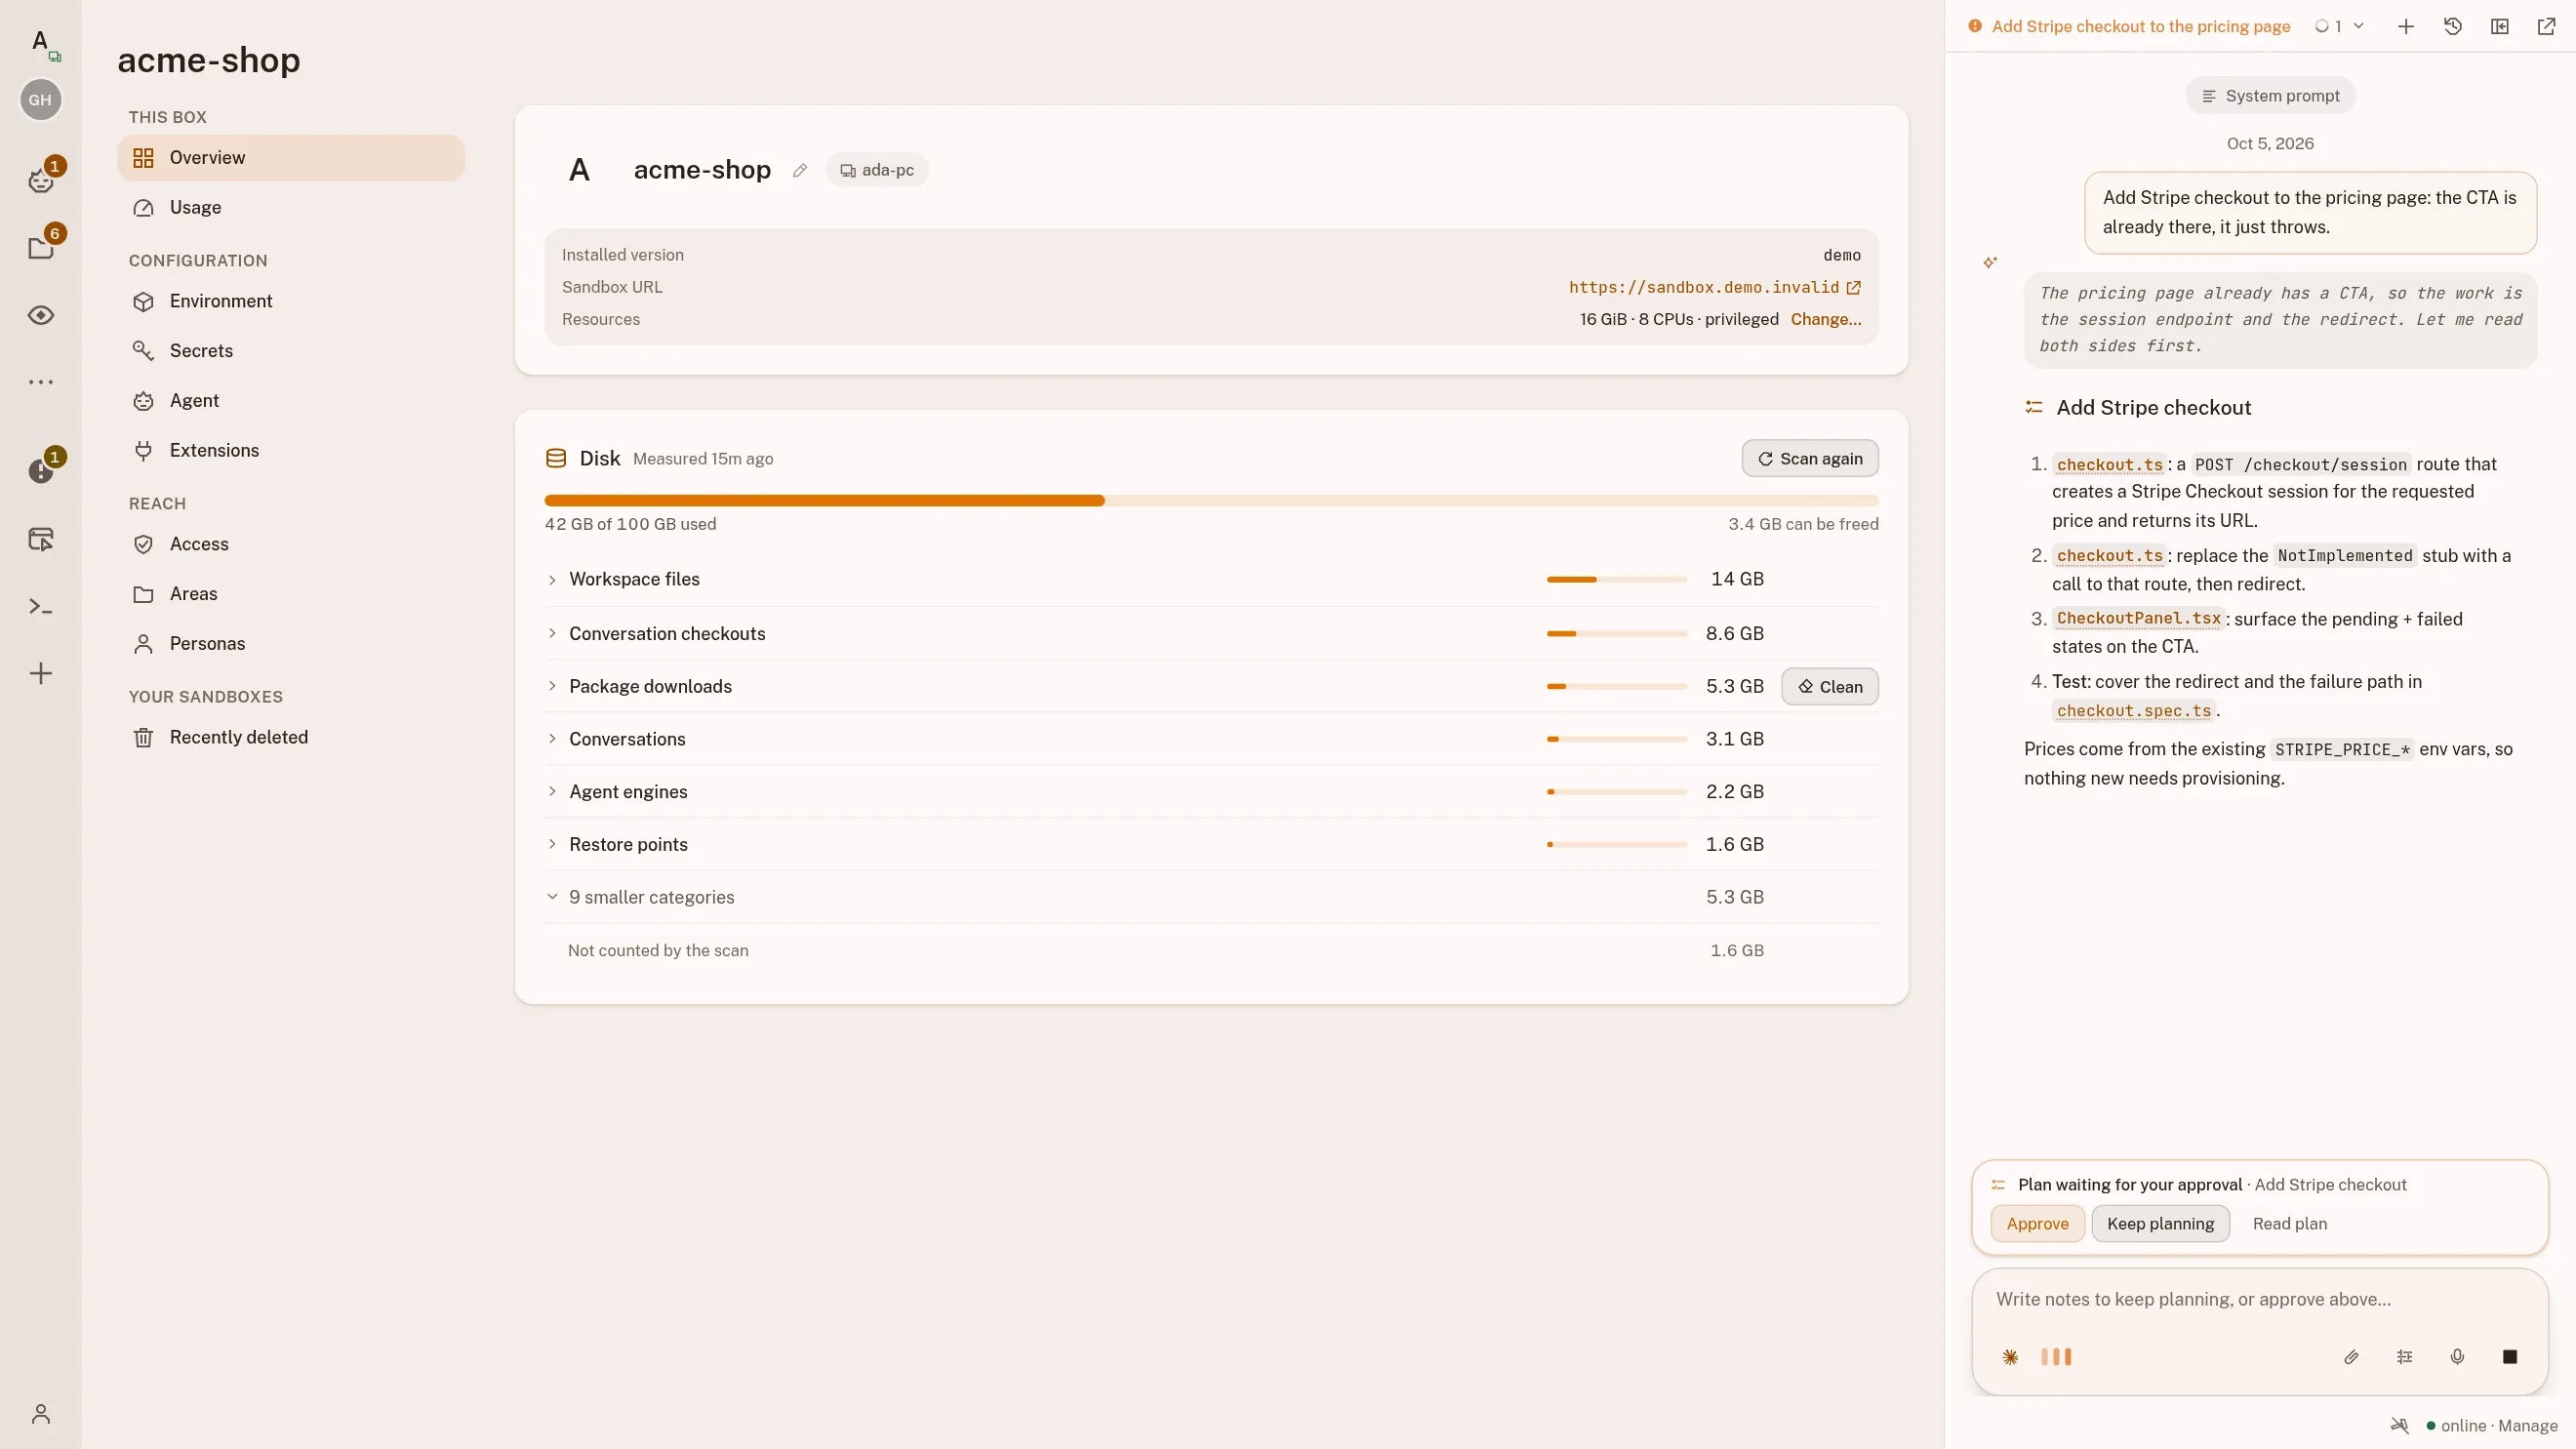Open the sandbox.demo.invalid URL link
Image resolution: width=2576 pixels, height=1449 pixels.
tap(1714, 287)
